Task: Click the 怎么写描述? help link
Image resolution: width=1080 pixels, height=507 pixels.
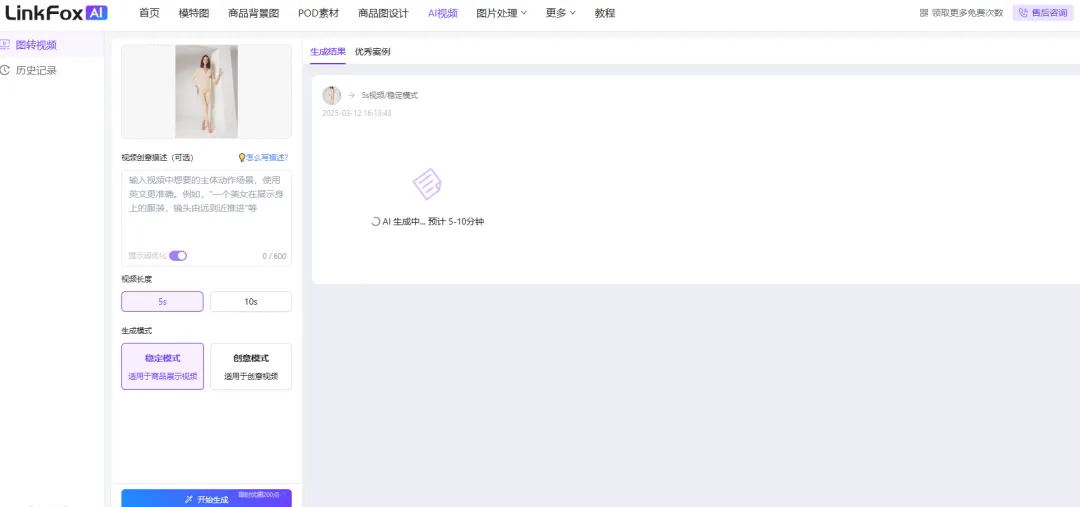Action: pyautogui.click(x=267, y=158)
